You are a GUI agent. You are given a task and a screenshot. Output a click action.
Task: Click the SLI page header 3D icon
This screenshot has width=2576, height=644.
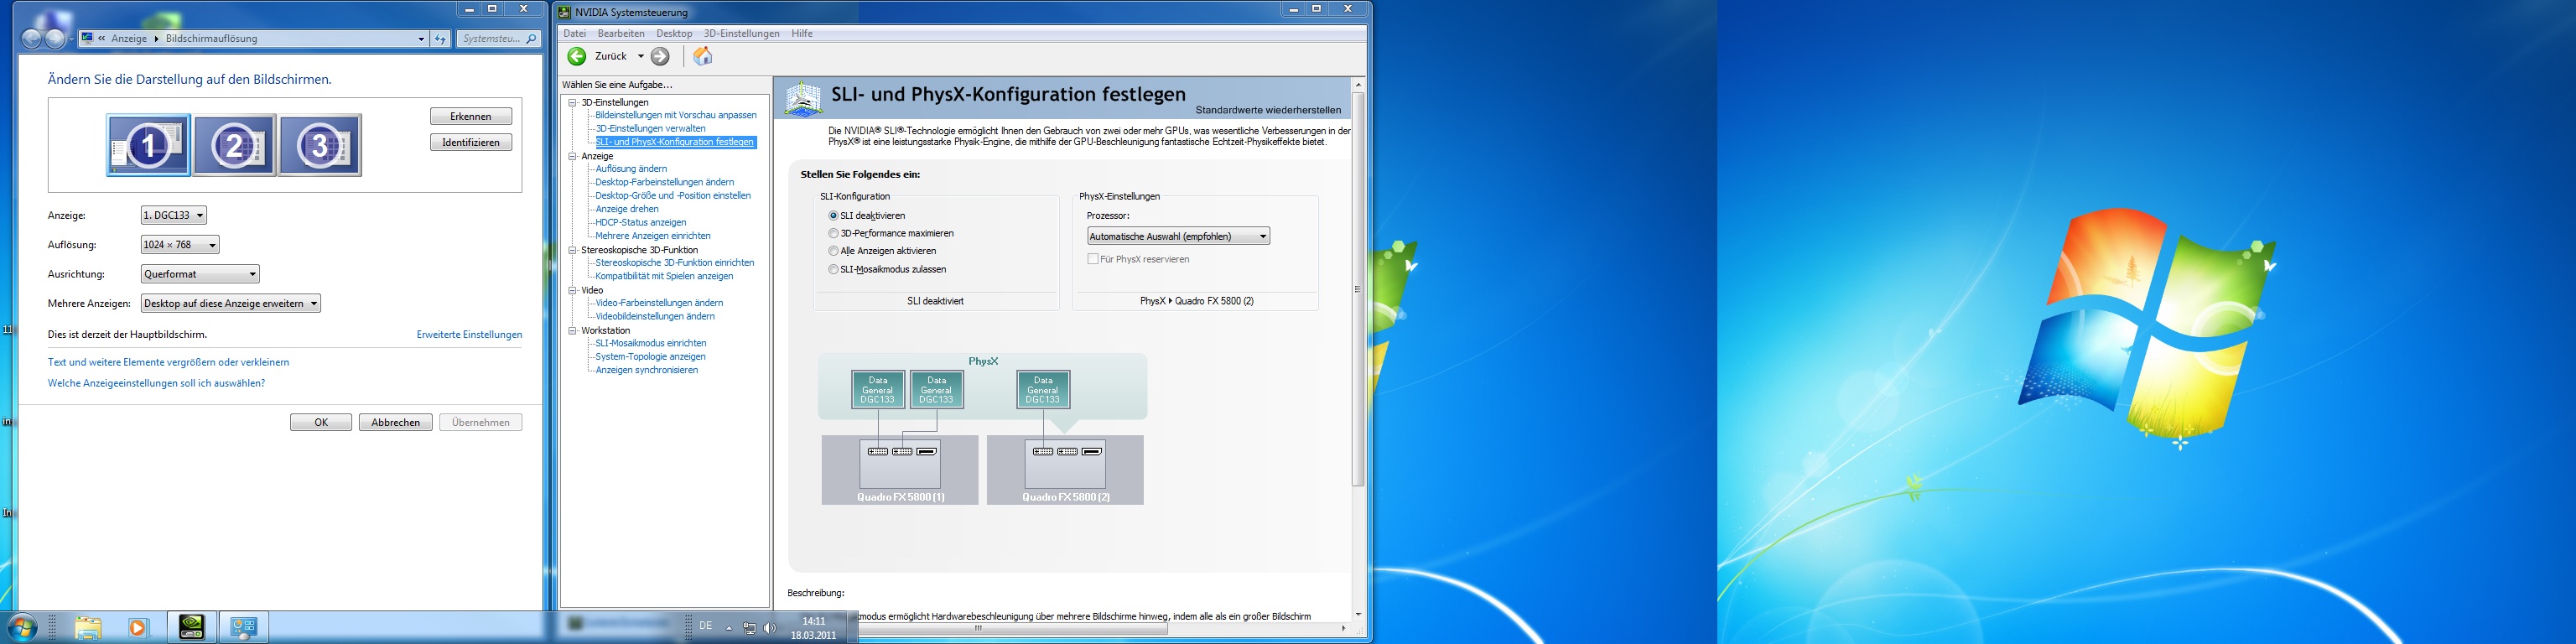pyautogui.click(x=804, y=100)
